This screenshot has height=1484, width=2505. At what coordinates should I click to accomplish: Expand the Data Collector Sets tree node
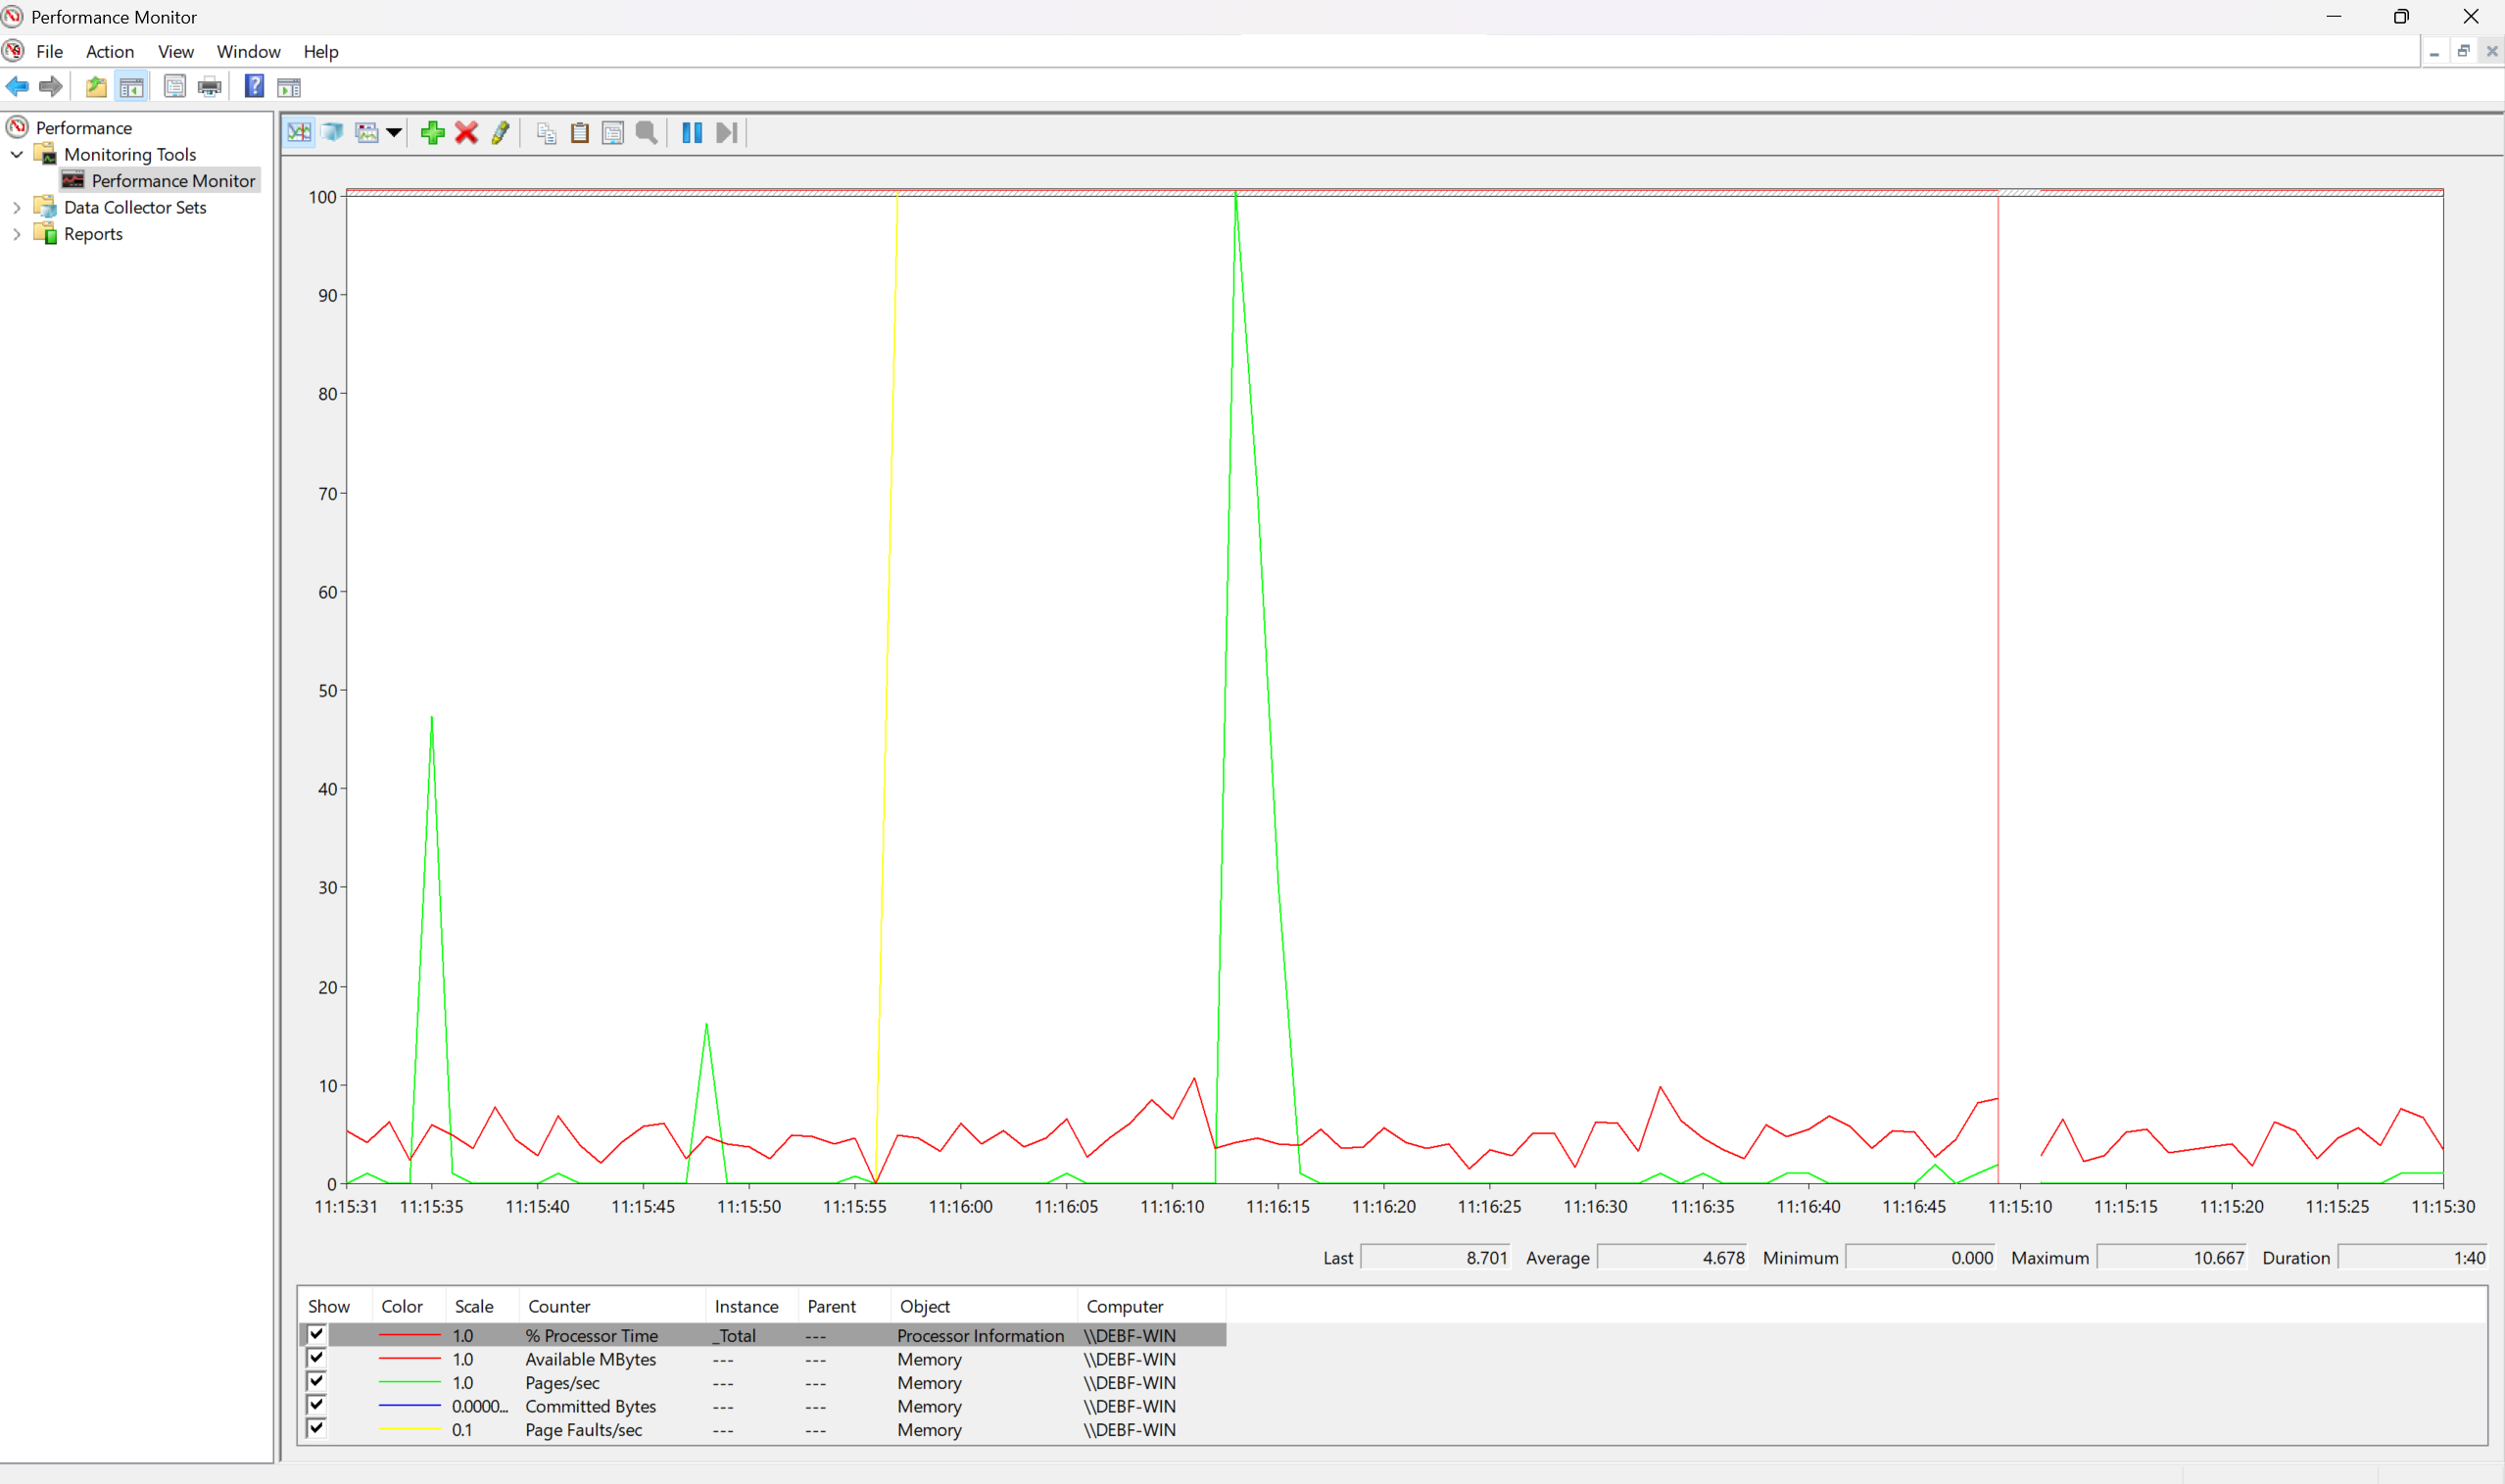[17, 207]
